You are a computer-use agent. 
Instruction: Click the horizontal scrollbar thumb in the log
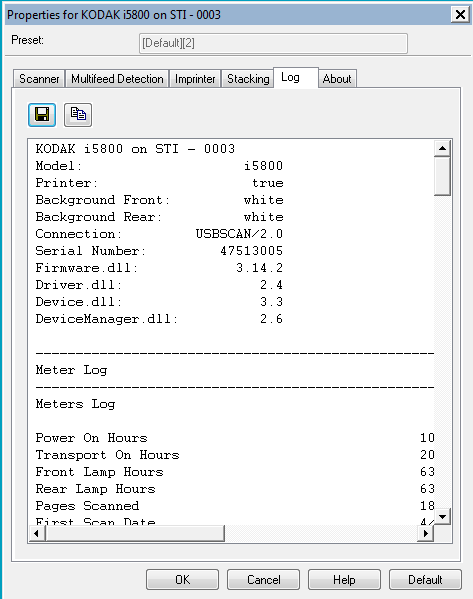135,533
